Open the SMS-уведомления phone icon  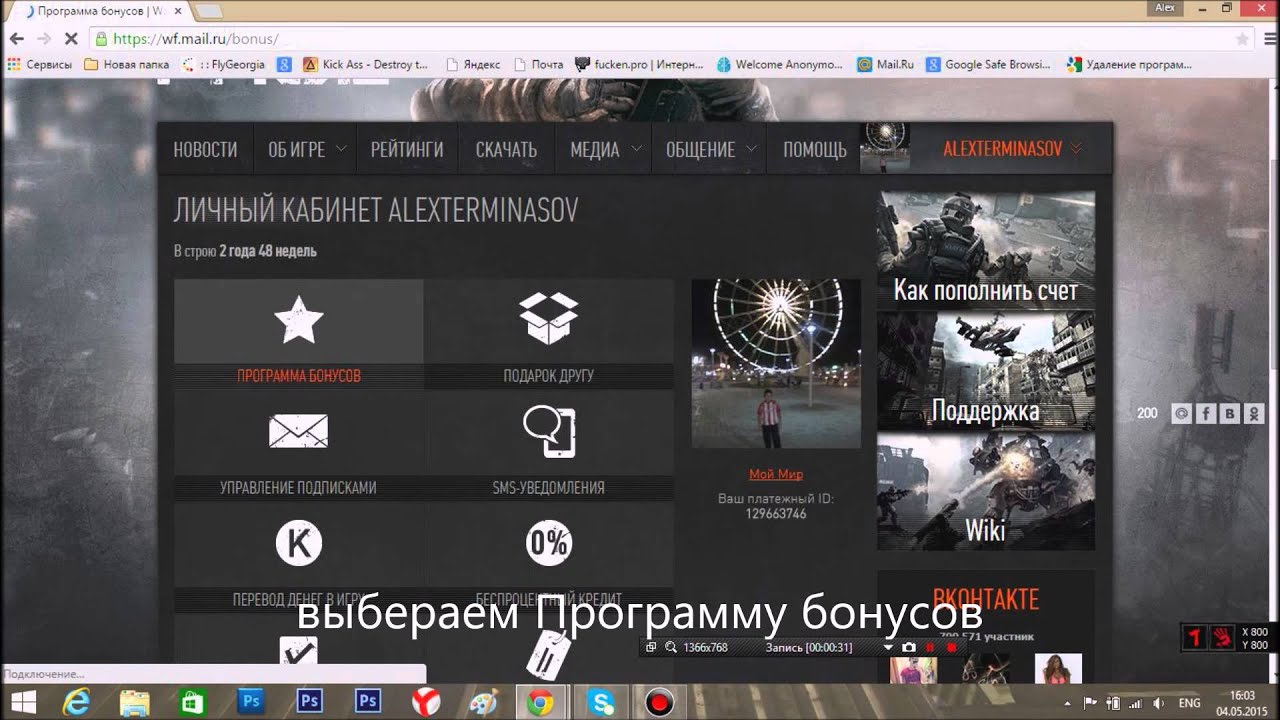click(x=549, y=432)
